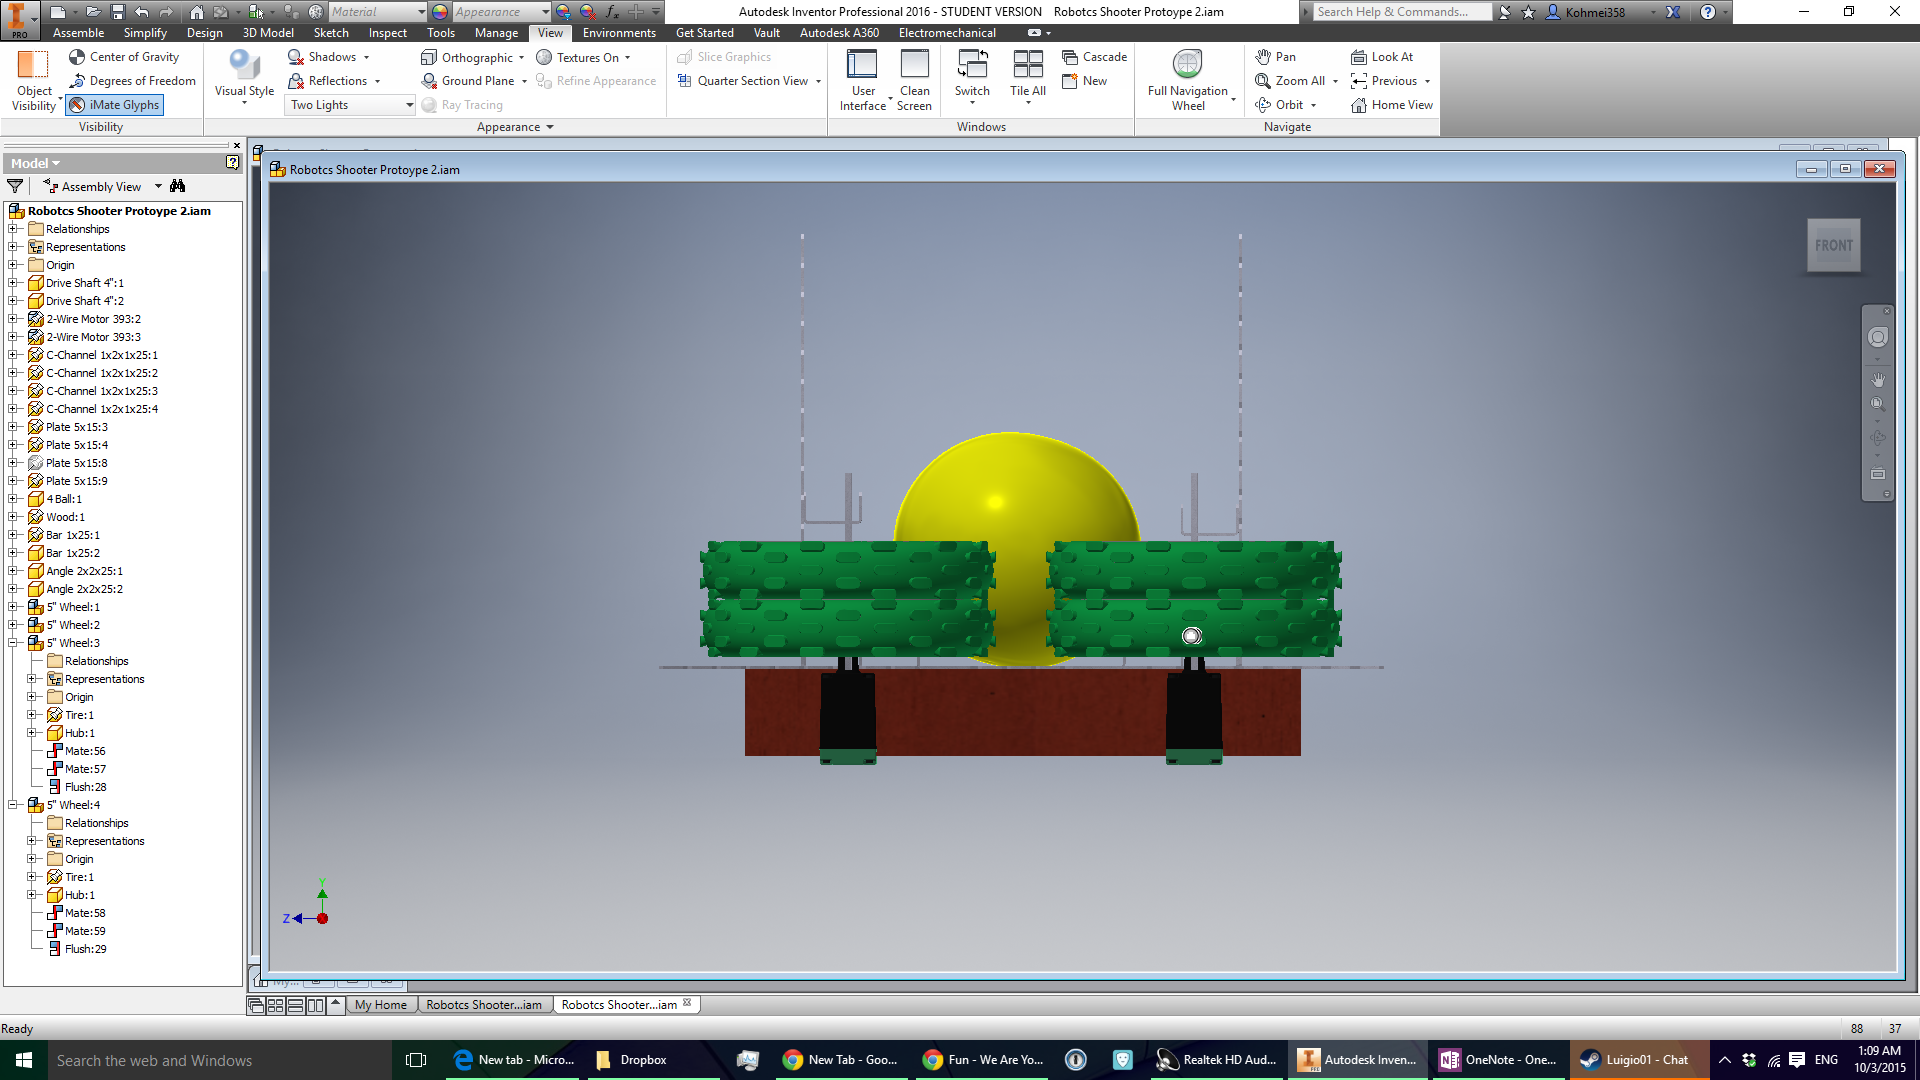Open the Two Lights lighting dropdown
This screenshot has width=1920, height=1080.
[x=350, y=105]
